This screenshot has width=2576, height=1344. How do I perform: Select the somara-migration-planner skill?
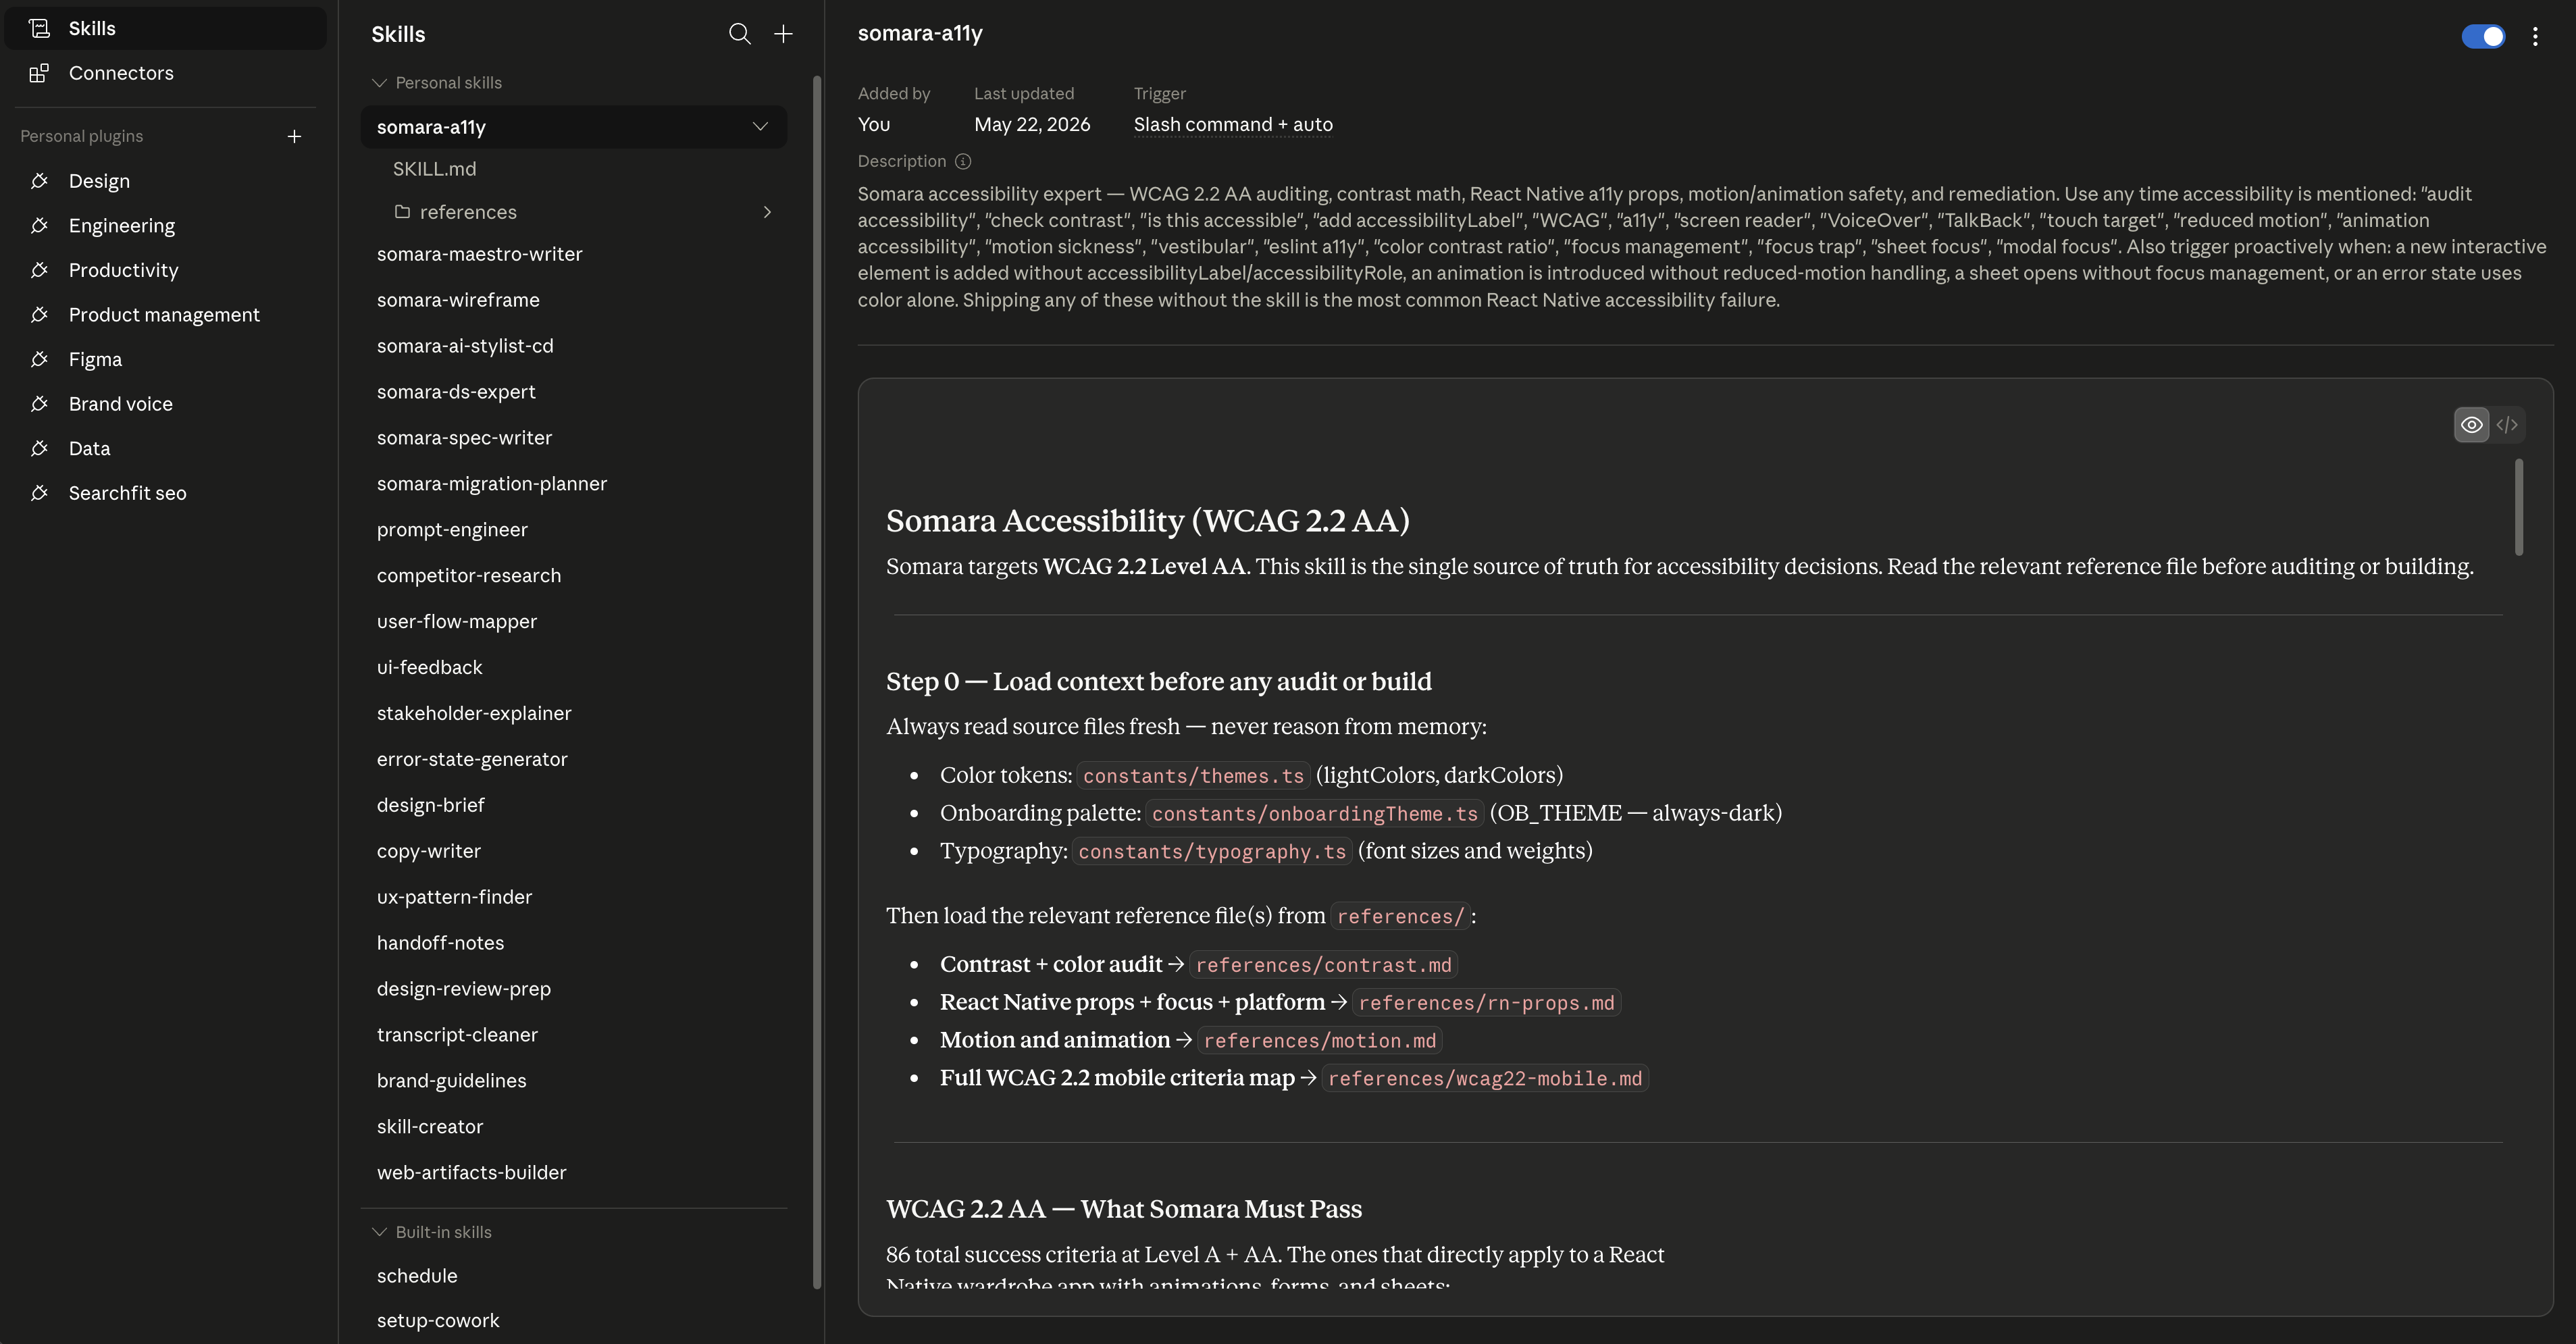pyautogui.click(x=574, y=484)
